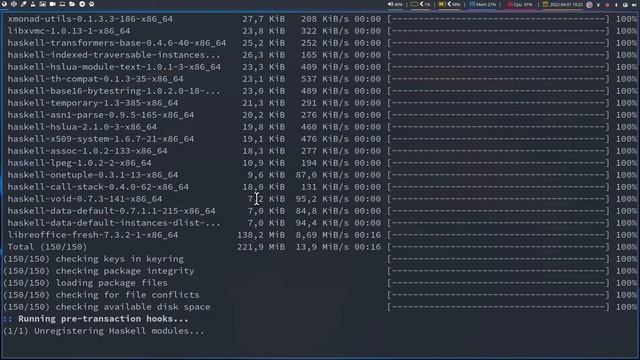Open the date and time widget
Viewport: 640px width, 360px height.
(563, 4)
